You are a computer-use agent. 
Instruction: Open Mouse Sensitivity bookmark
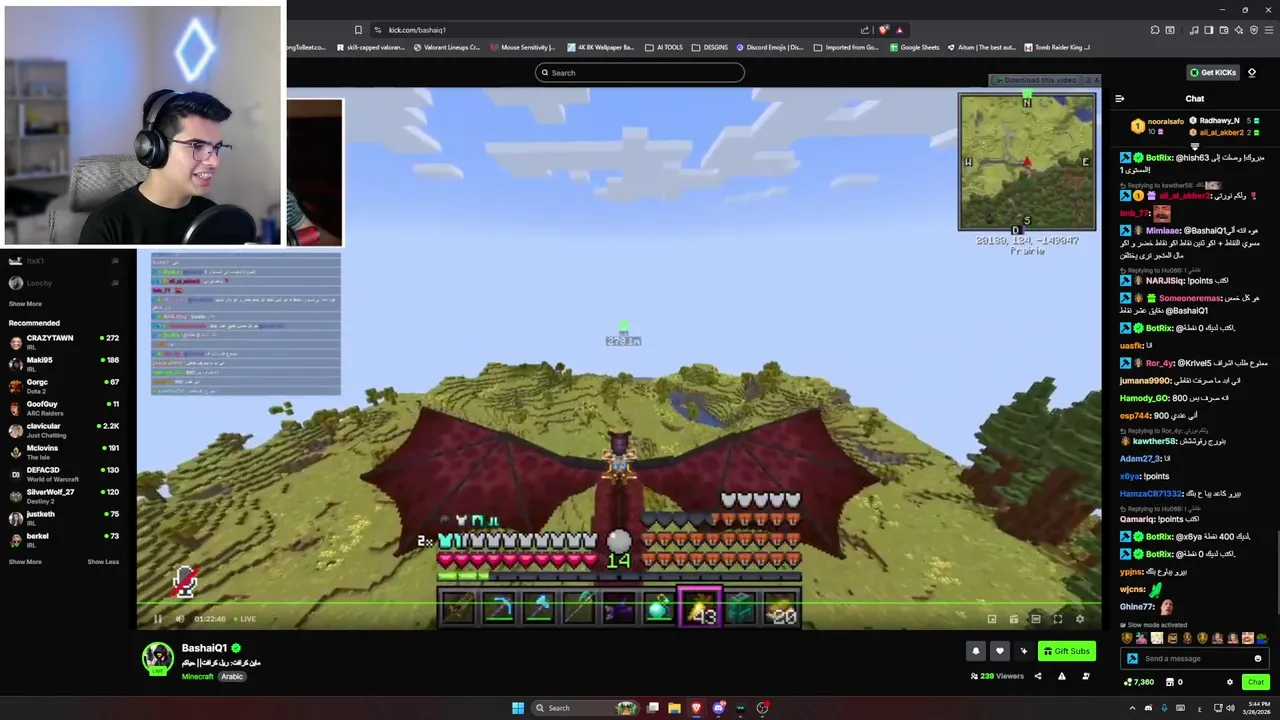point(522,47)
